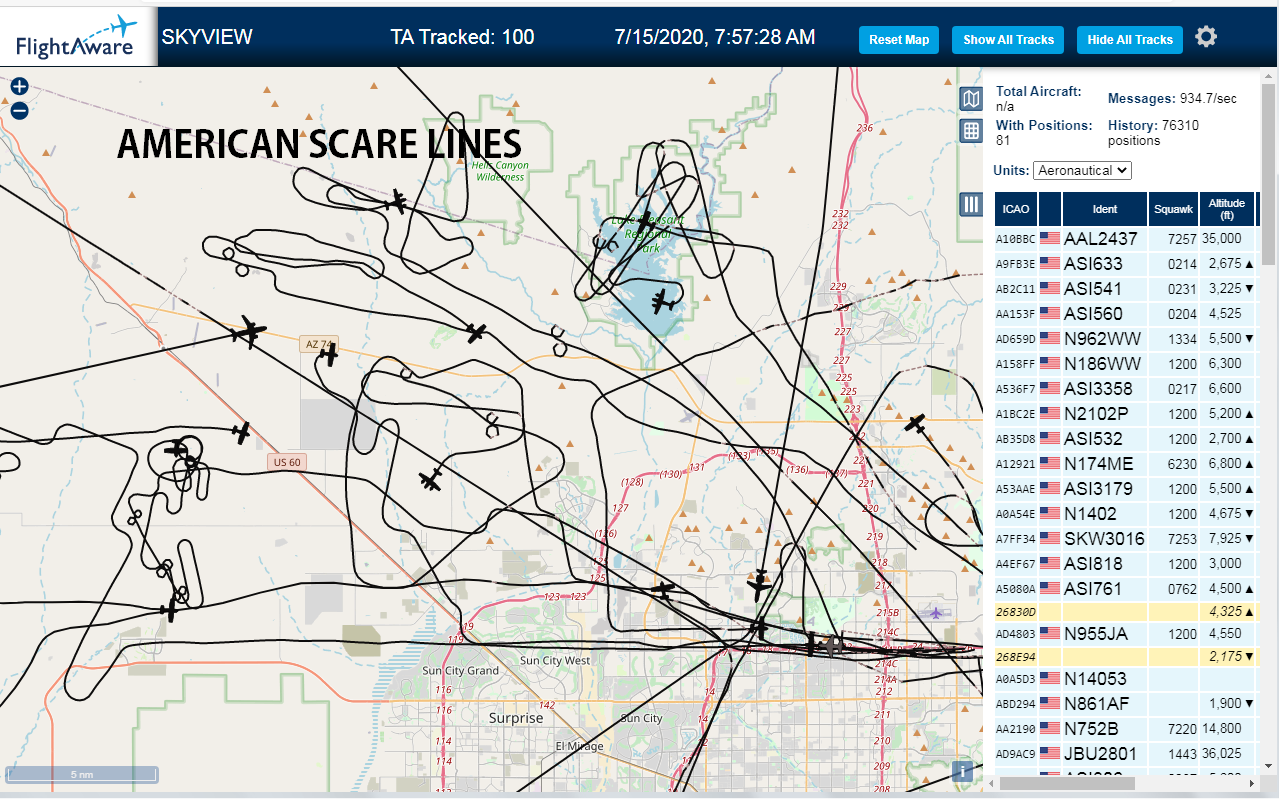Select the purple aircraft icon on map
This screenshot has height=799, width=1279.
click(935, 612)
